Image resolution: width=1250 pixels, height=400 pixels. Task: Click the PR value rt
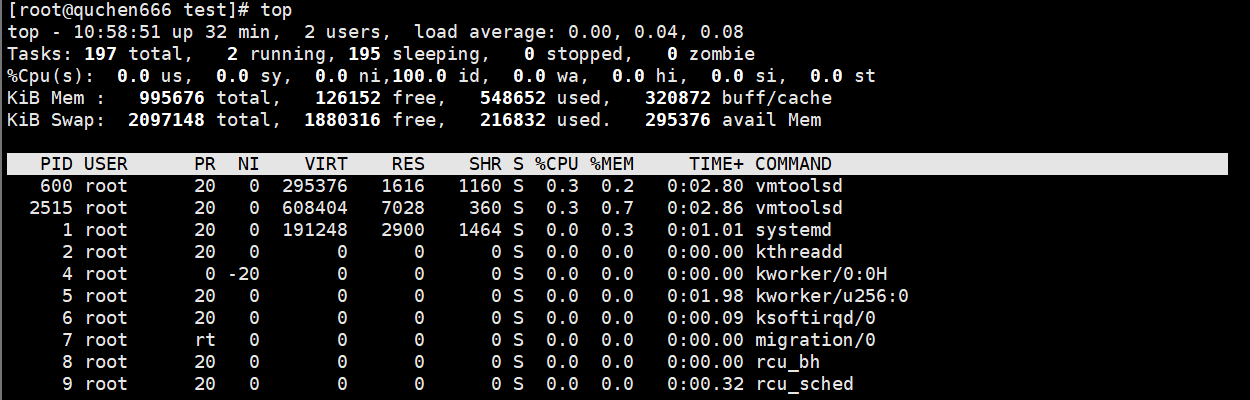205,340
